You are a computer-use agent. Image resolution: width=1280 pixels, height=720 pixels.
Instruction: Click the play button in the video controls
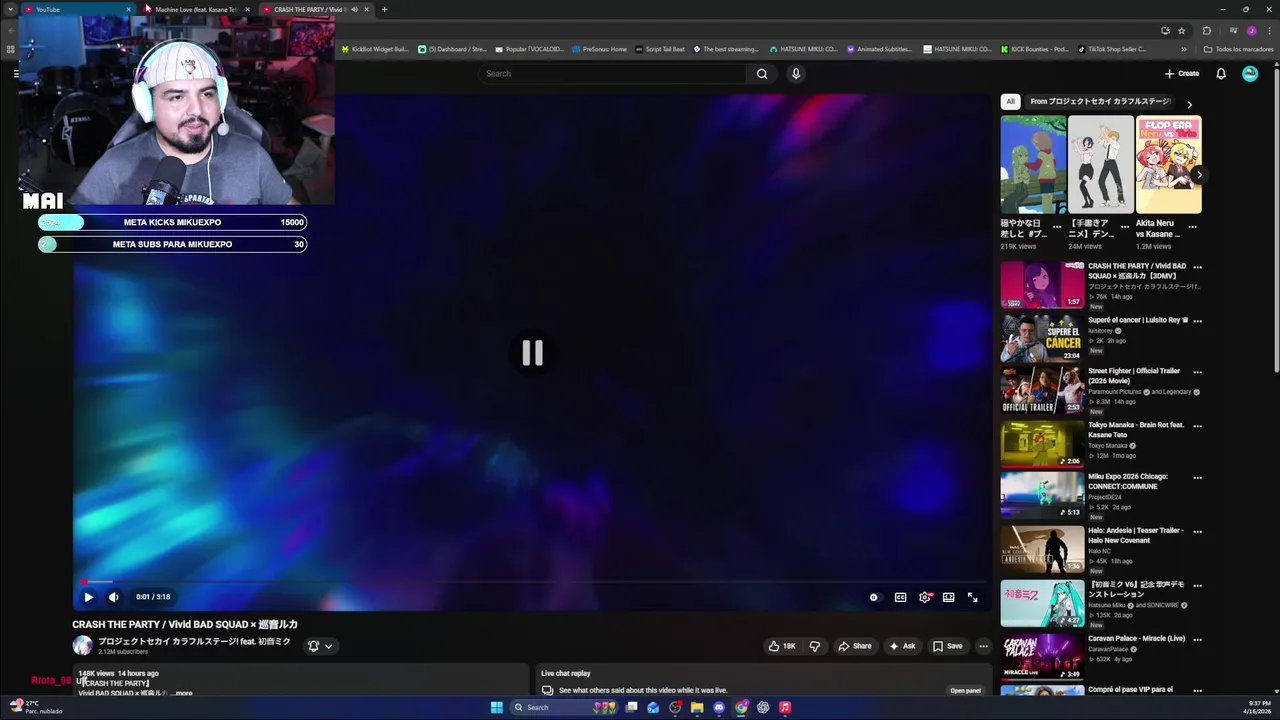pyautogui.click(x=88, y=597)
